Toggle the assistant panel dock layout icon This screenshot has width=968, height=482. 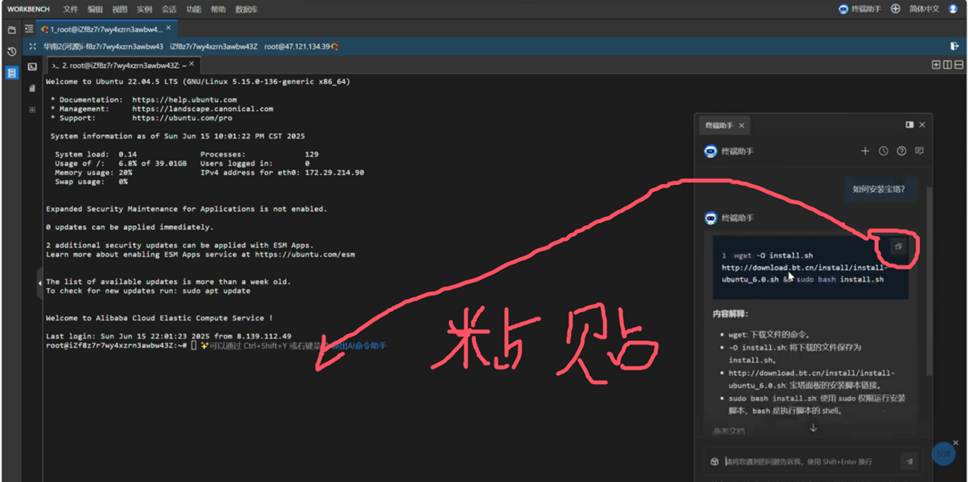(x=909, y=125)
